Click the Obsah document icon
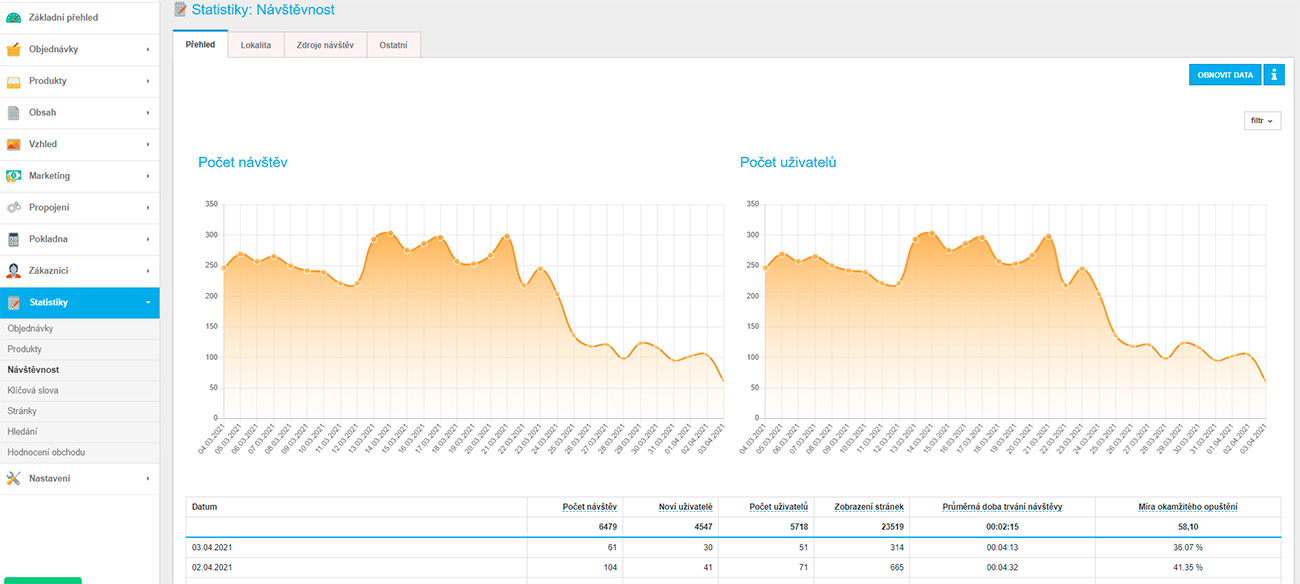The height and width of the screenshot is (584, 1300). click(13, 113)
